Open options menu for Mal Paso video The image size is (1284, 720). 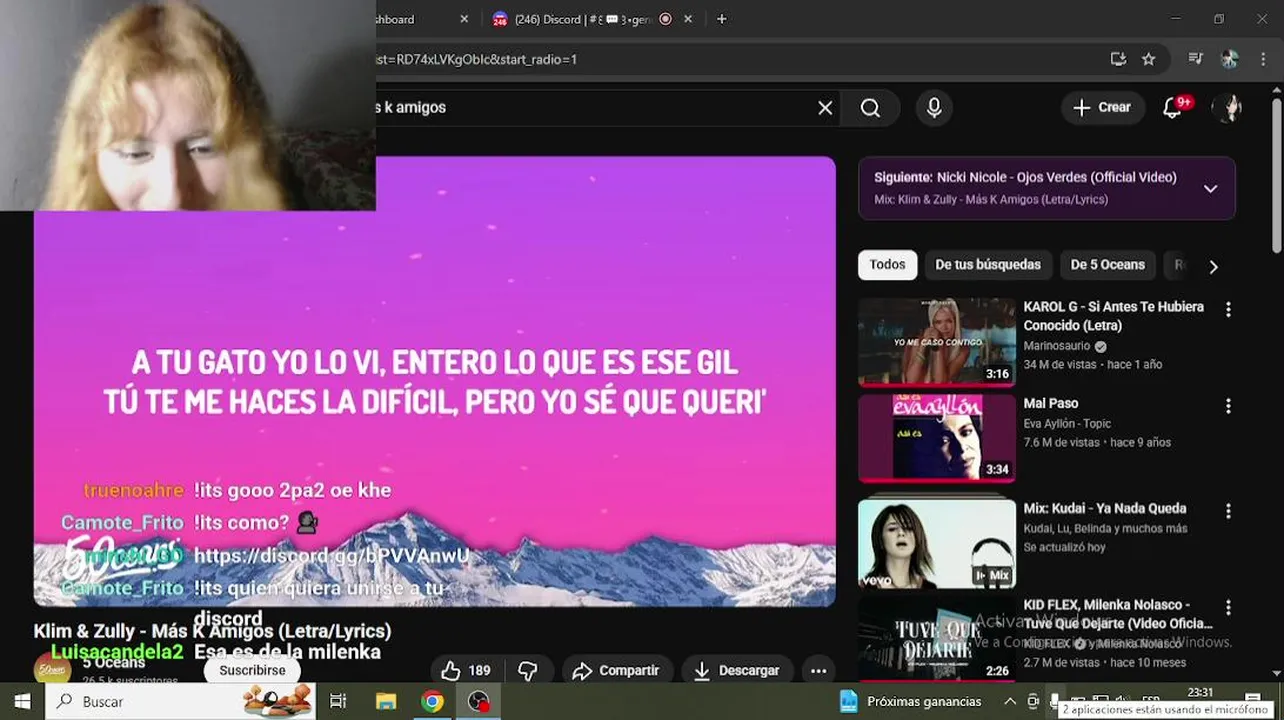click(x=1228, y=407)
